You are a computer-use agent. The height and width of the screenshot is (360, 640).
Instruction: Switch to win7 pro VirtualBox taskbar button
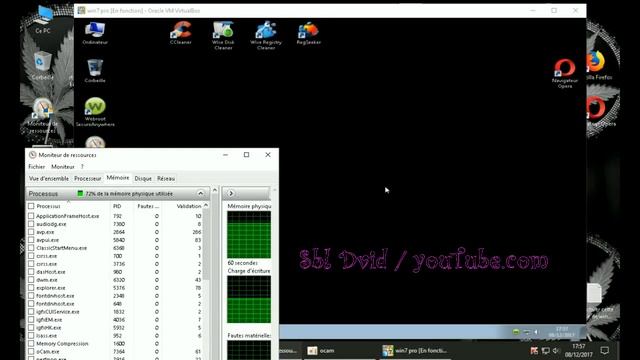click(x=415, y=351)
